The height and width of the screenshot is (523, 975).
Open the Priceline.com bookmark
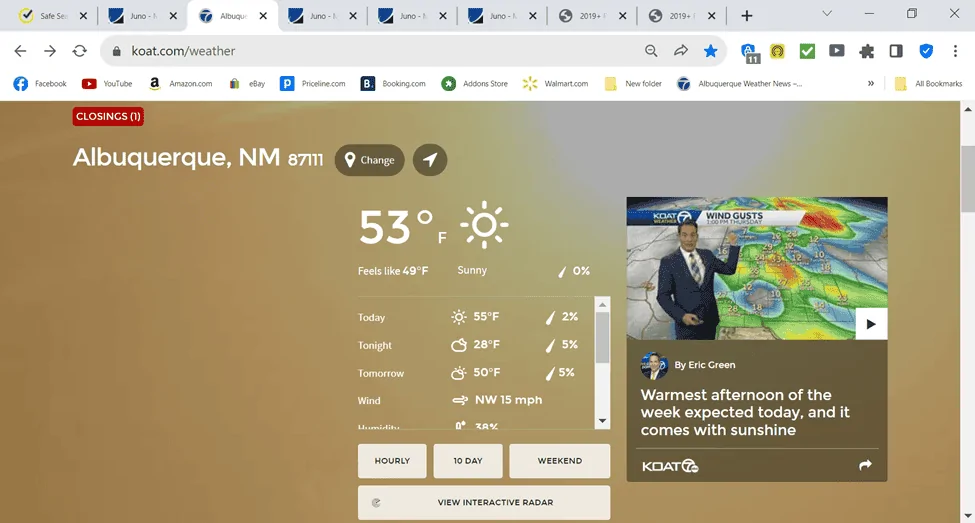pos(313,83)
